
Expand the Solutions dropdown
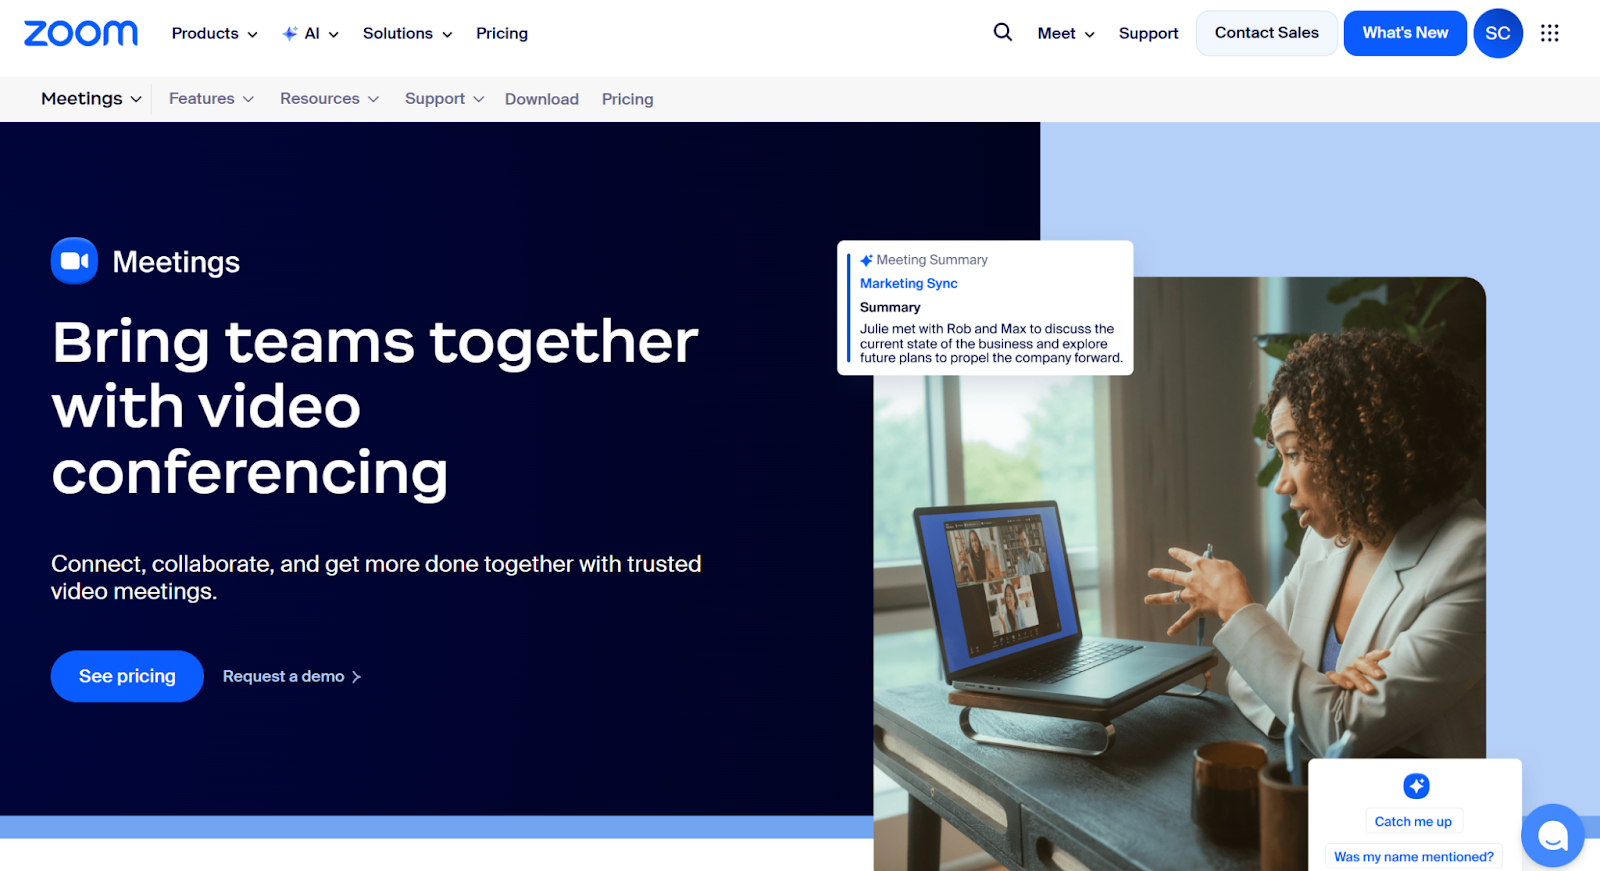[x=407, y=33]
